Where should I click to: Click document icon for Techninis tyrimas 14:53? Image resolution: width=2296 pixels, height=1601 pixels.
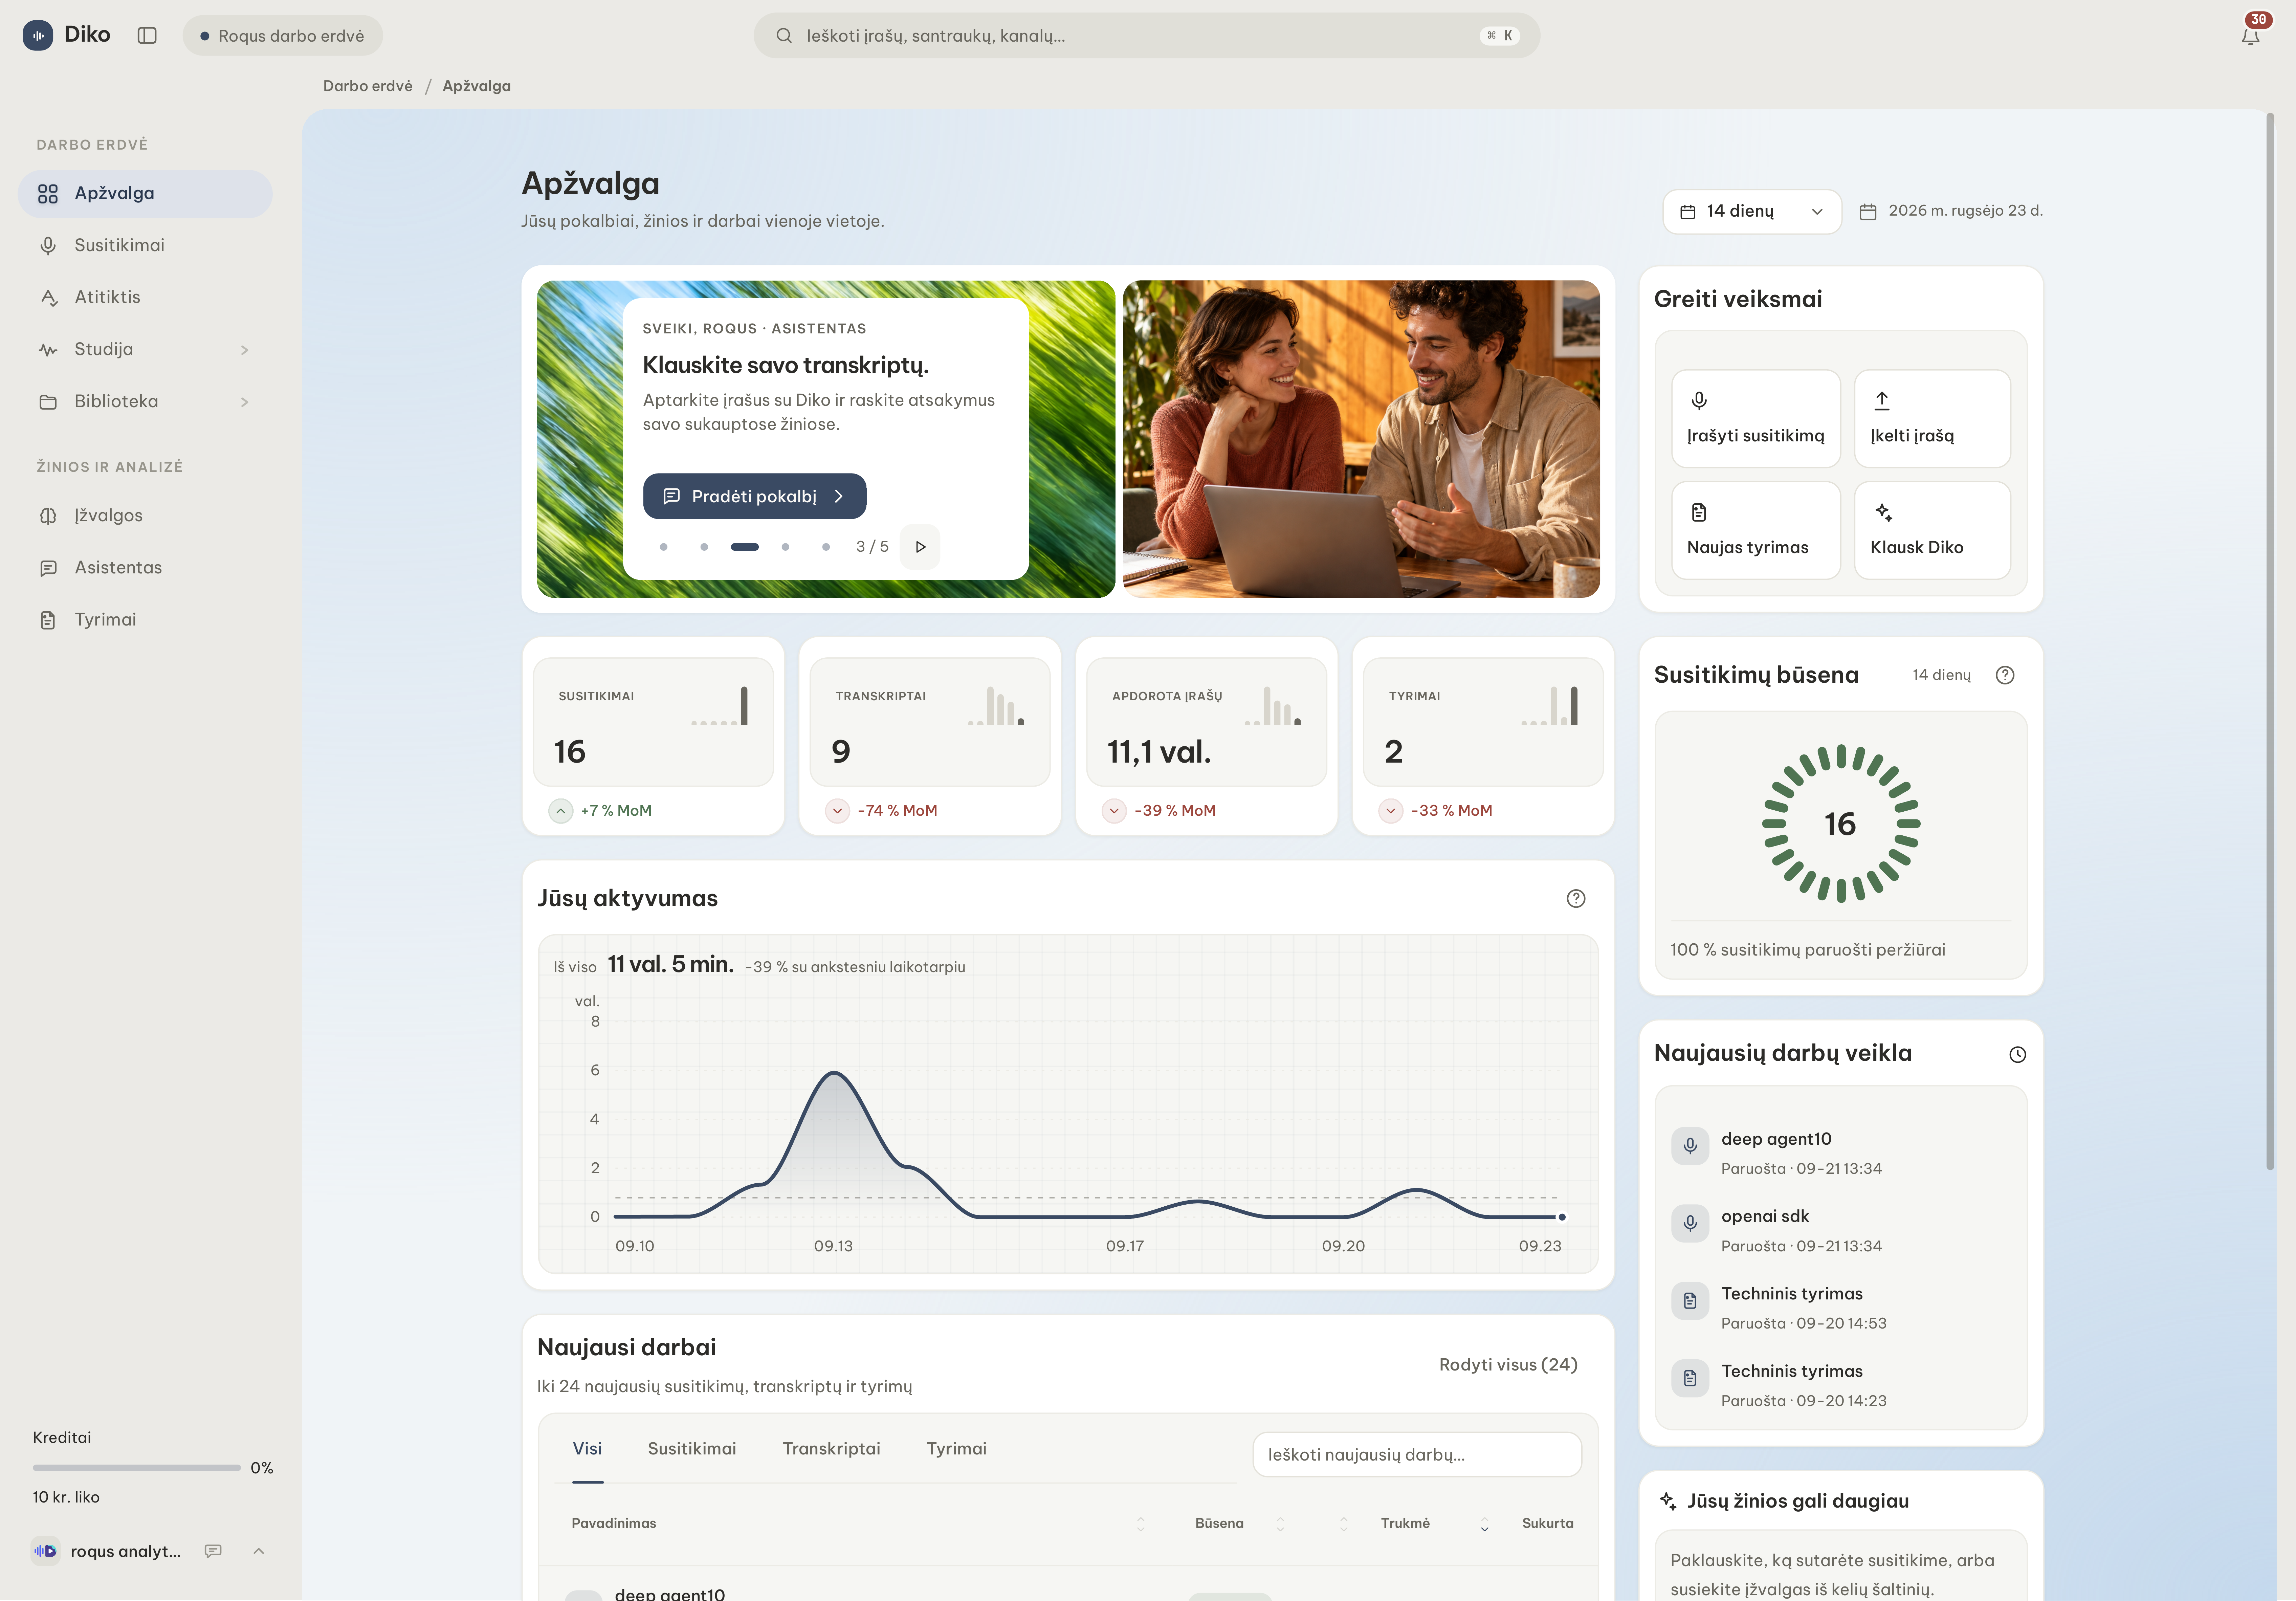(1690, 1301)
